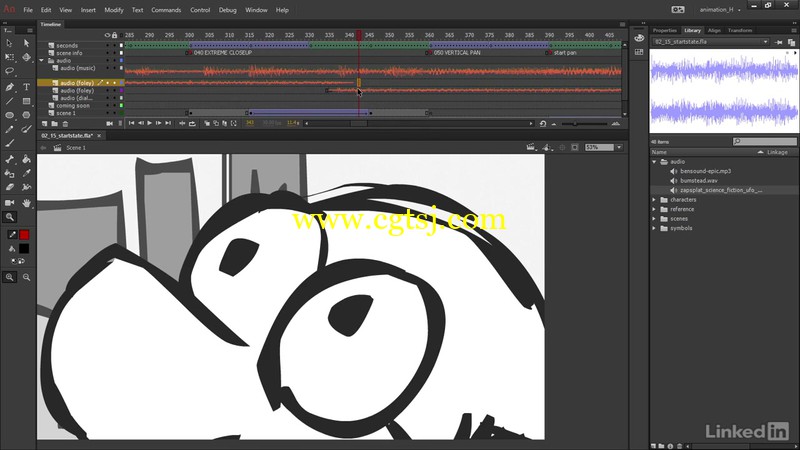The image size is (800, 450).
Task: Select the Camera tool
Action: coord(9,203)
